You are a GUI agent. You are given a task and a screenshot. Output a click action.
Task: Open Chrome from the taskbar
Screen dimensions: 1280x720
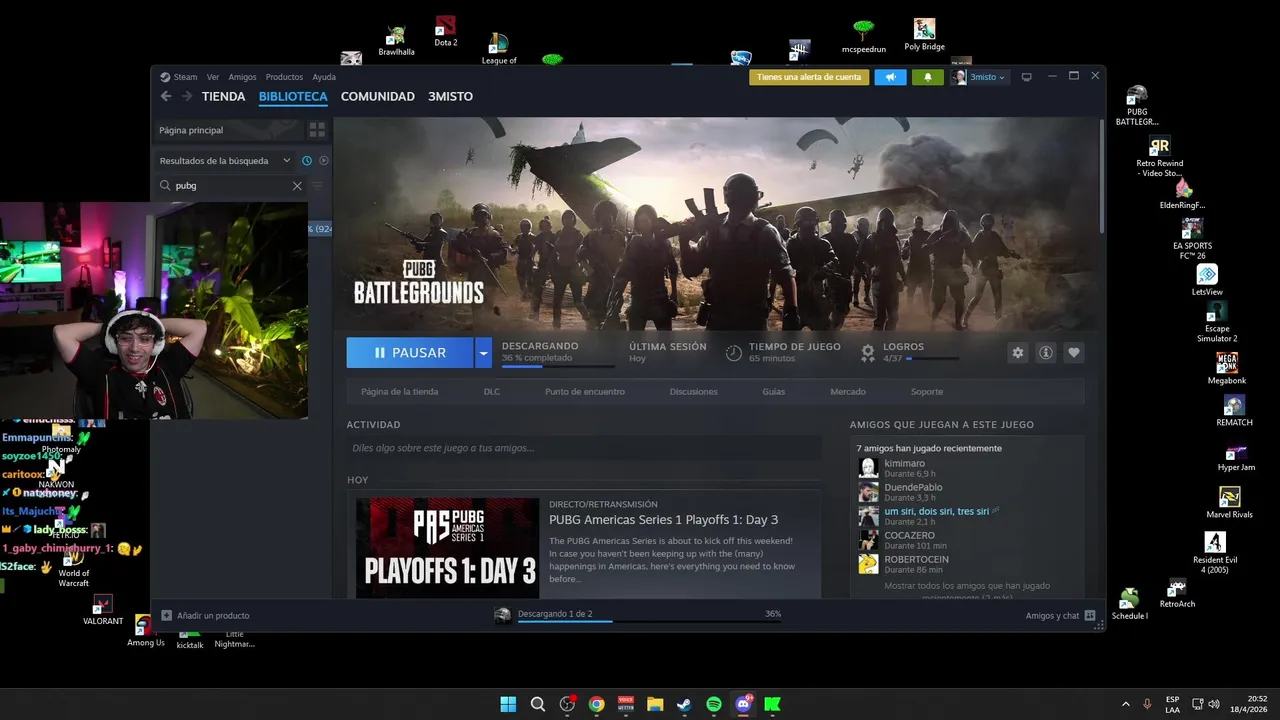(x=597, y=704)
